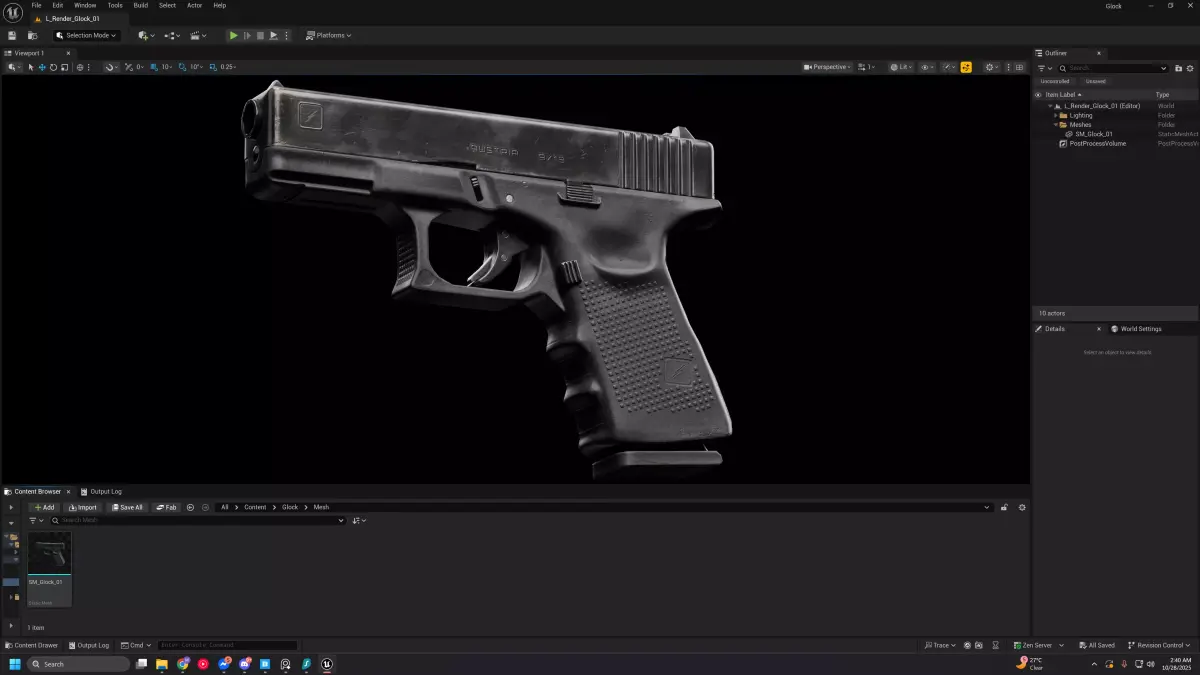Click the Outliner add folder icon
The height and width of the screenshot is (675, 1200).
coord(1177,68)
